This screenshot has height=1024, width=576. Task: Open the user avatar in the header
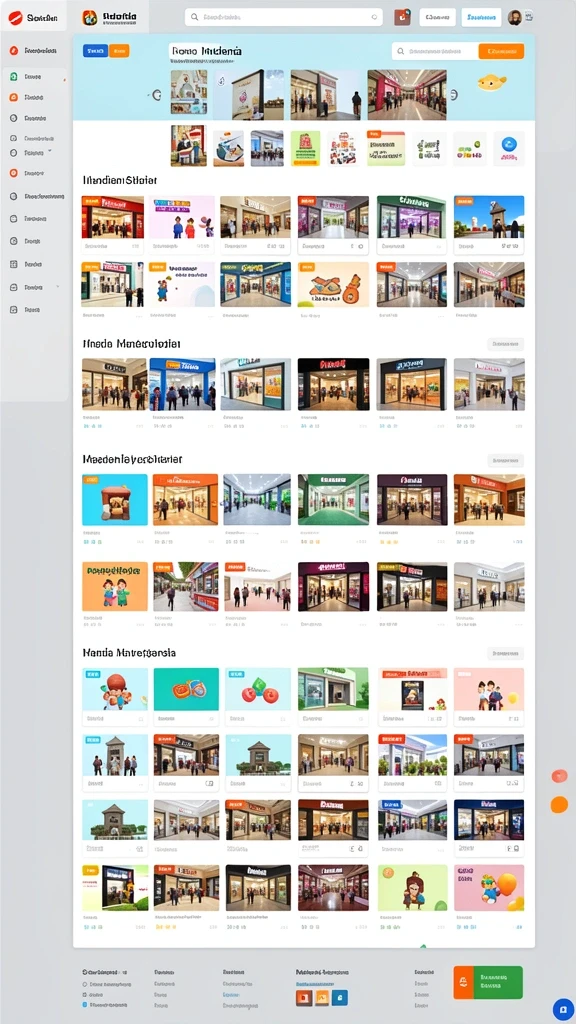pos(515,18)
